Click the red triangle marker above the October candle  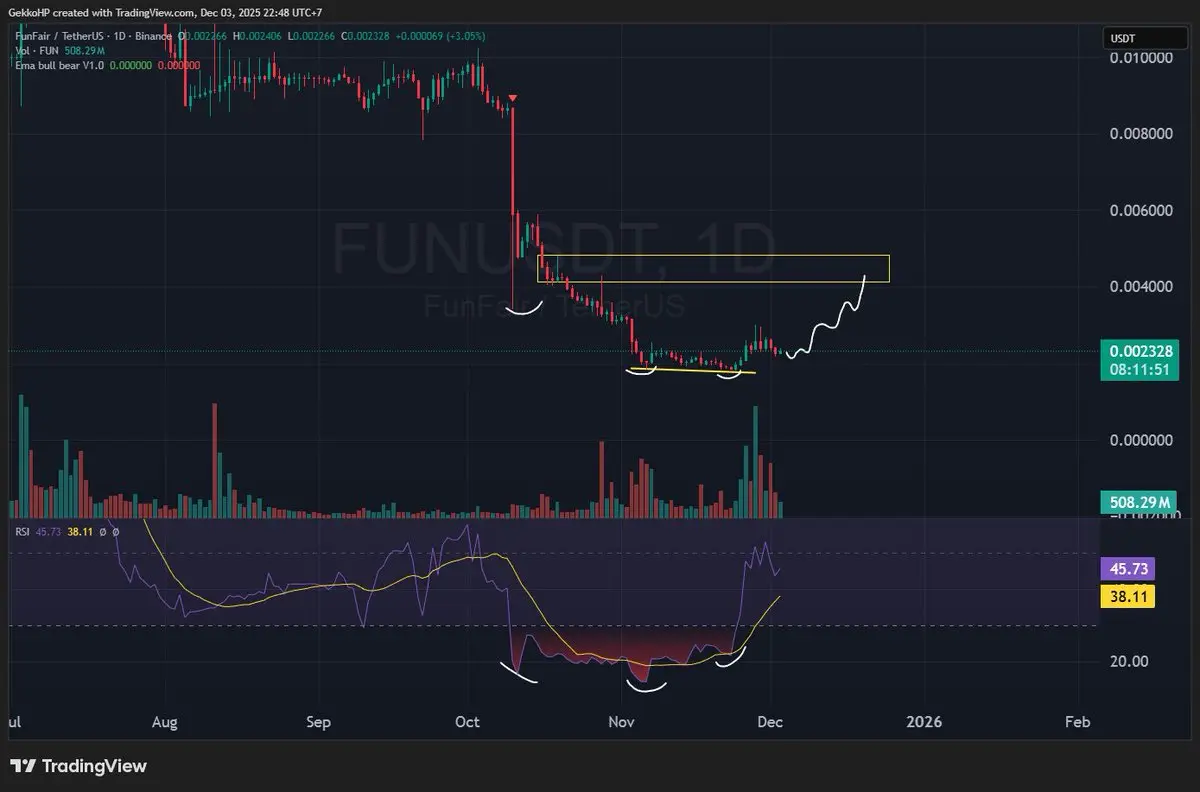513,97
